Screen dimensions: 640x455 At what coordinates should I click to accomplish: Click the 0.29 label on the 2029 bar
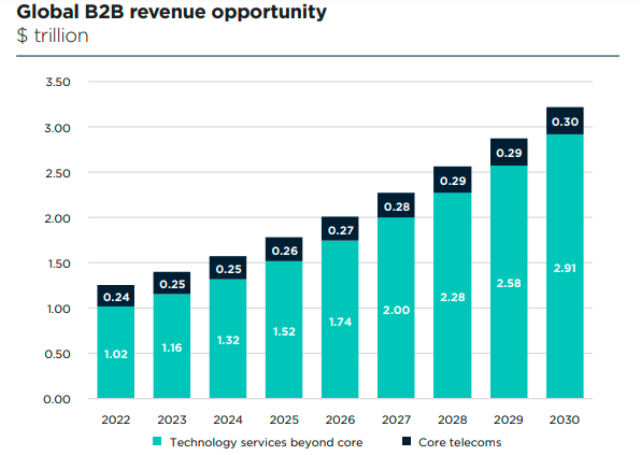point(509,153)
